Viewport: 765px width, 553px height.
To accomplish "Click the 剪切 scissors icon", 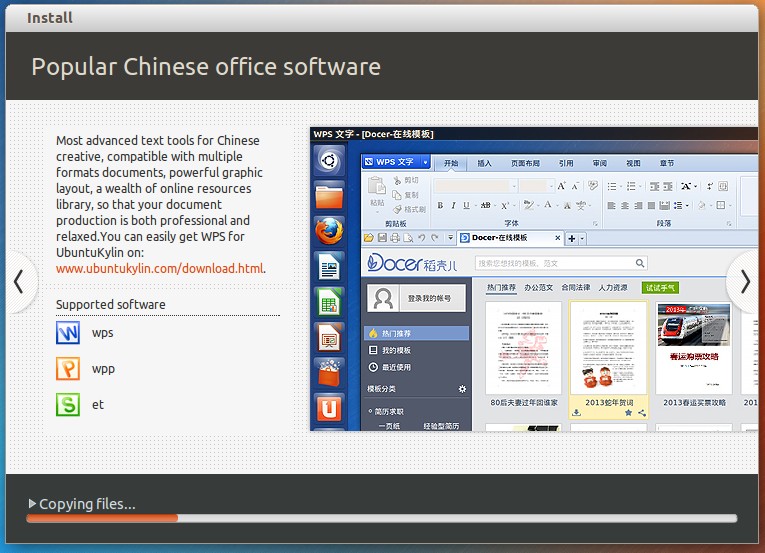I will [397, 180].
